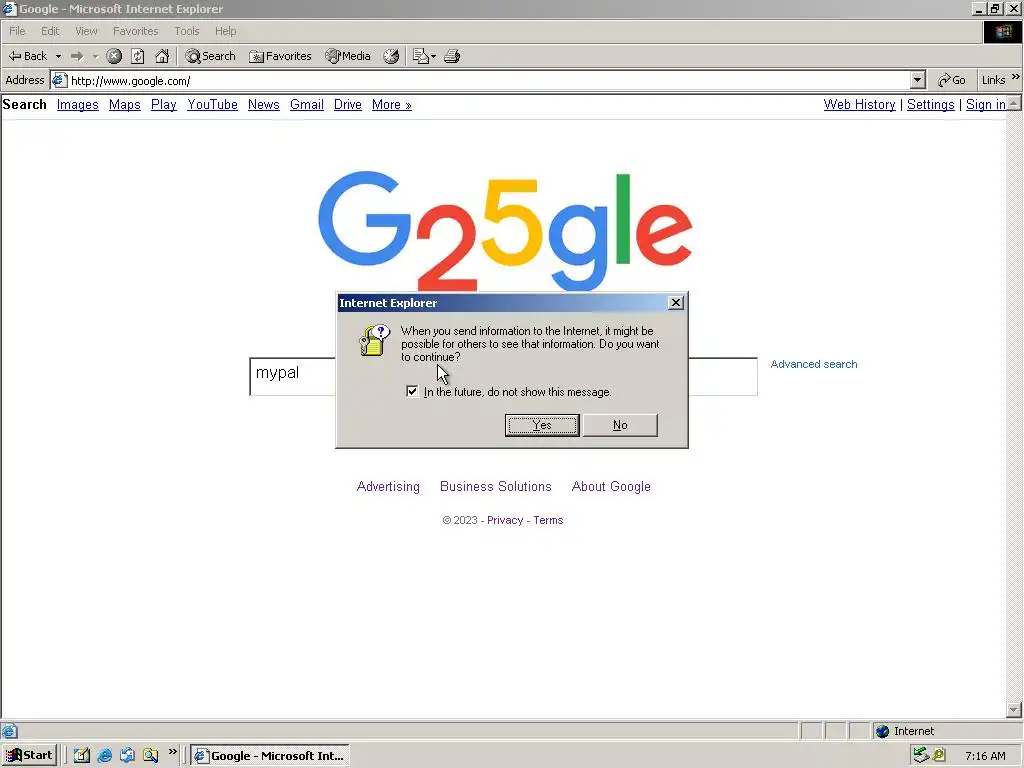Click the scrollbar up arrow
Viewport: 1024px width, 768px height.
coord(1014,103)
